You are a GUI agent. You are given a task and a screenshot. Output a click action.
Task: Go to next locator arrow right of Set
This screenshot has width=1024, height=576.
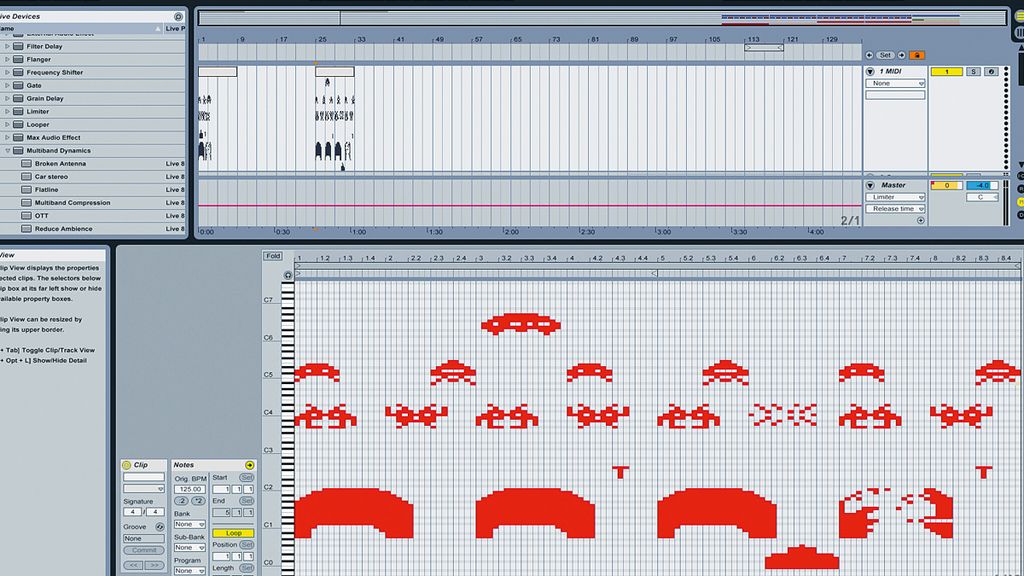901,56
